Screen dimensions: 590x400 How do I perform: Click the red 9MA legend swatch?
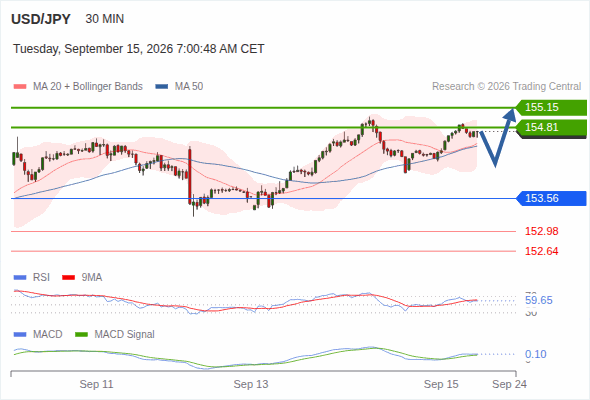click(68, 278)
